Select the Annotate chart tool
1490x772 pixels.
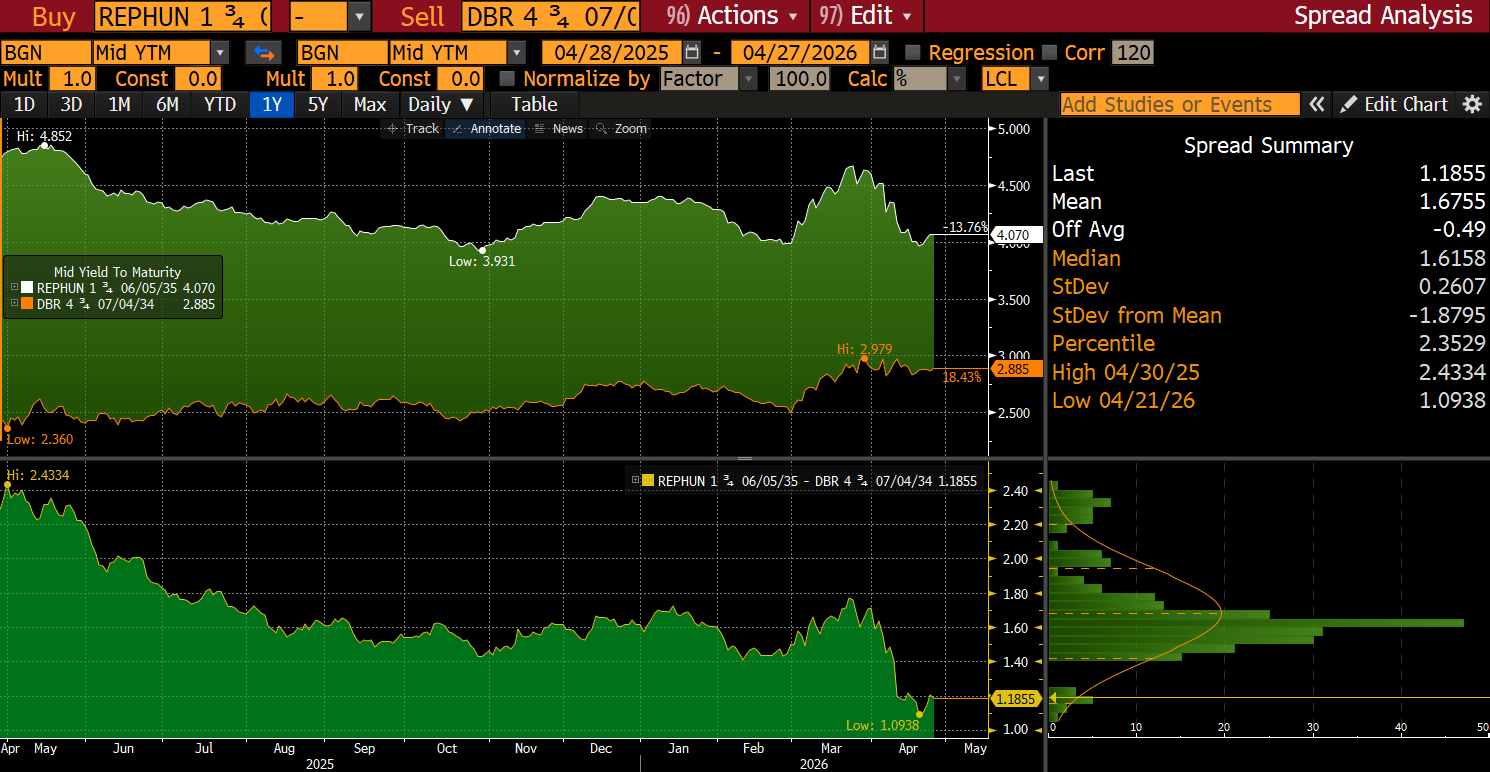pyautogui.click(x=486, y=129)
